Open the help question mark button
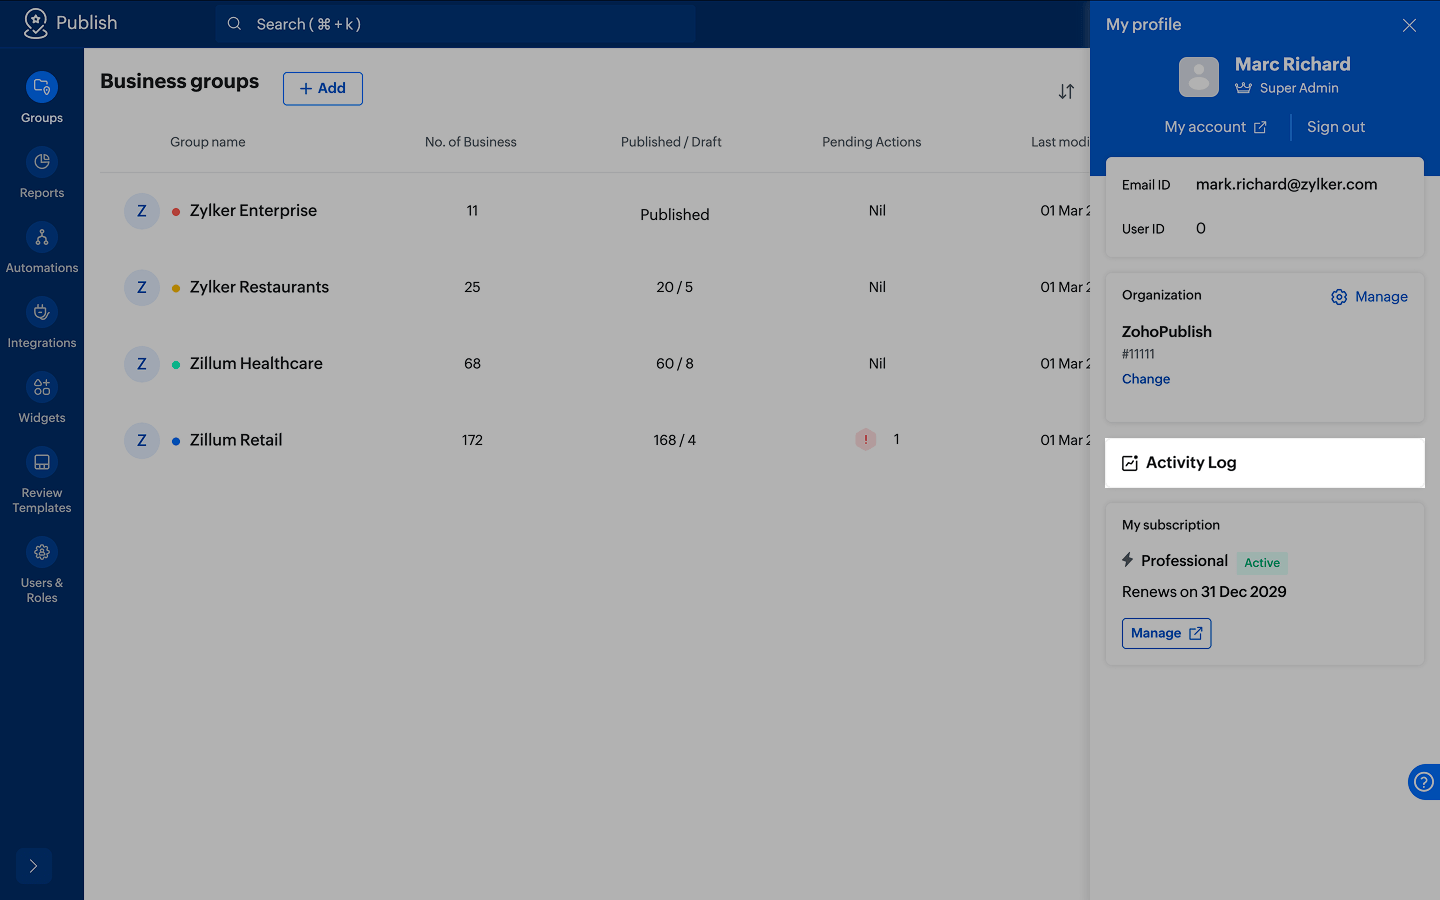 [1423, 782]
